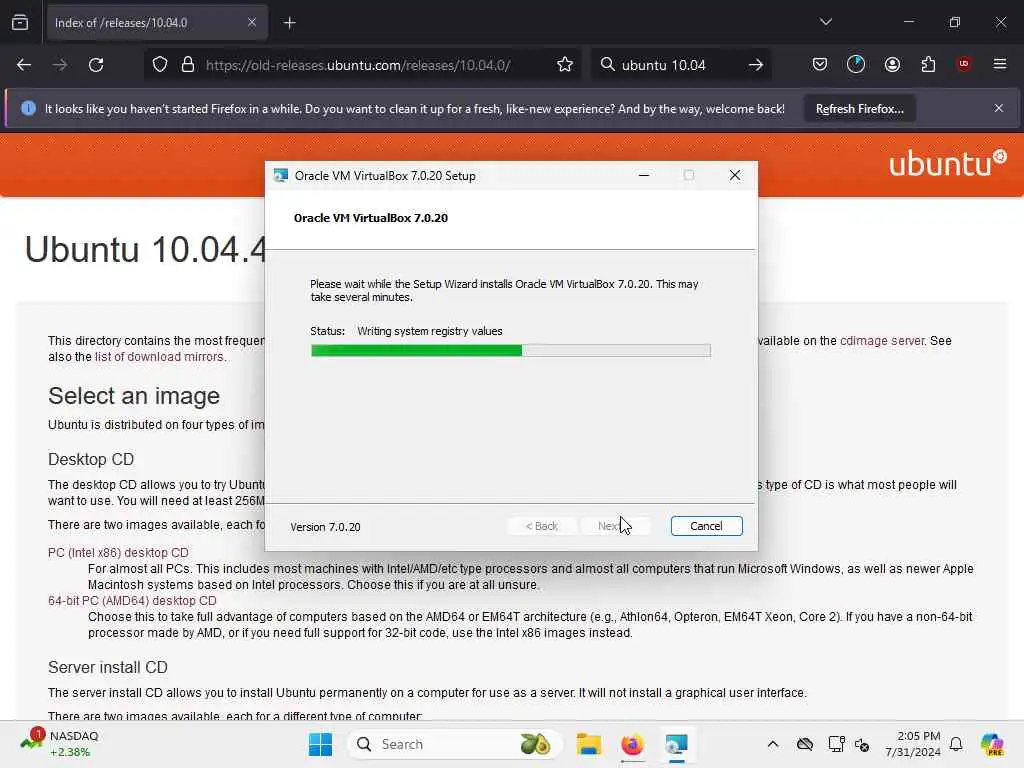Reload the page in Firefox
This screenshot has width=1024, height=768.
(96, 65)
